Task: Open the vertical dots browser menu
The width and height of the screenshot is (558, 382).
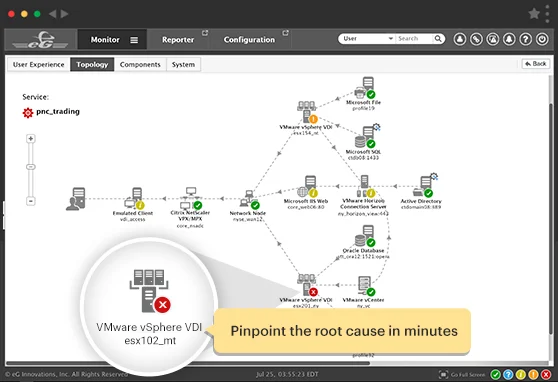Action: [547, 14]
